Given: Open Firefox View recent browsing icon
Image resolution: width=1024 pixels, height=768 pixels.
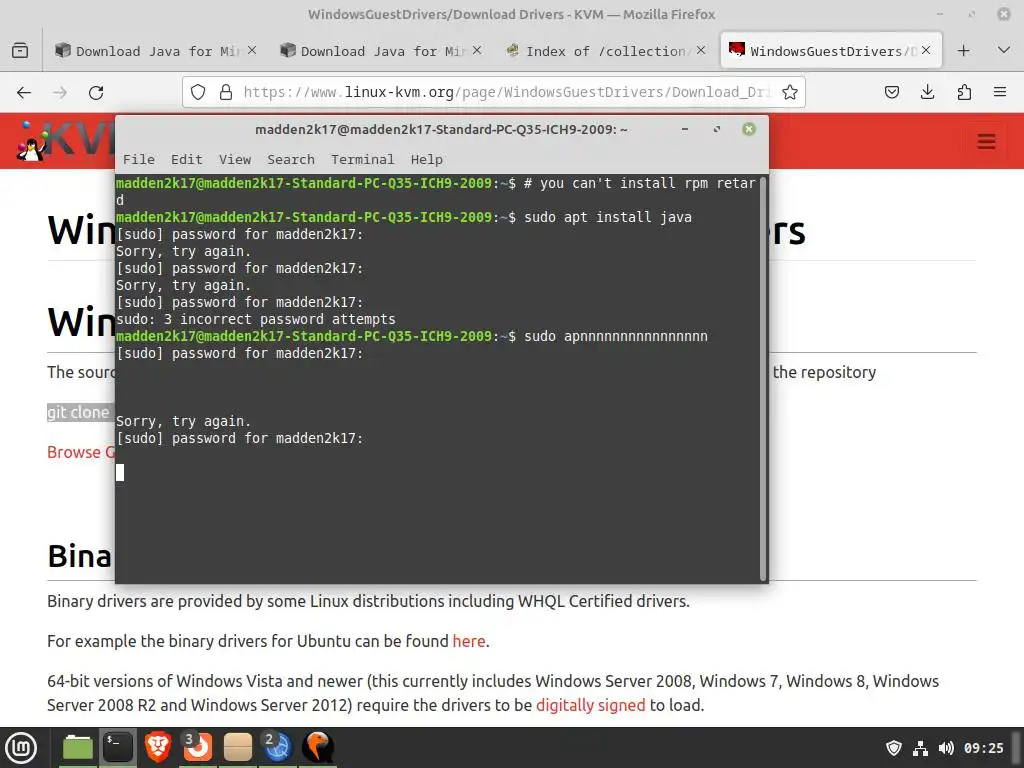Looking at the screenshot, I should tap(20, 50).
